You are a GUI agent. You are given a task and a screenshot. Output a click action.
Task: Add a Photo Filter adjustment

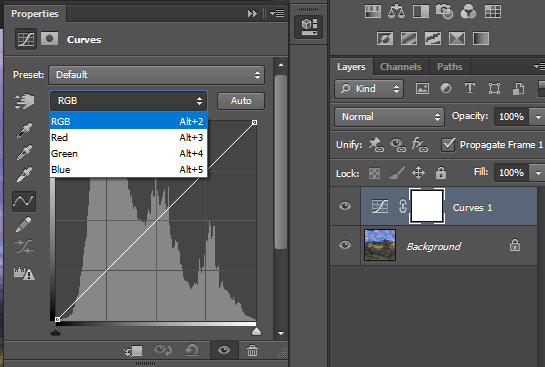pyautogui.click(x=445, y=11)
